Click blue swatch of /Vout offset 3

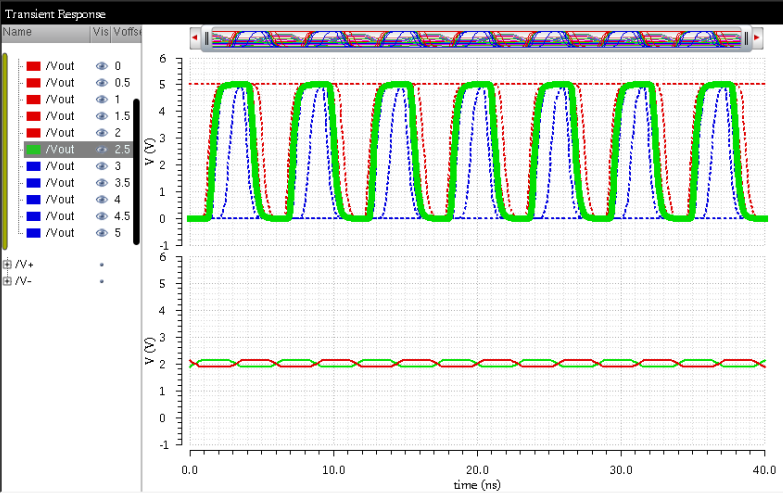point(33,166)
